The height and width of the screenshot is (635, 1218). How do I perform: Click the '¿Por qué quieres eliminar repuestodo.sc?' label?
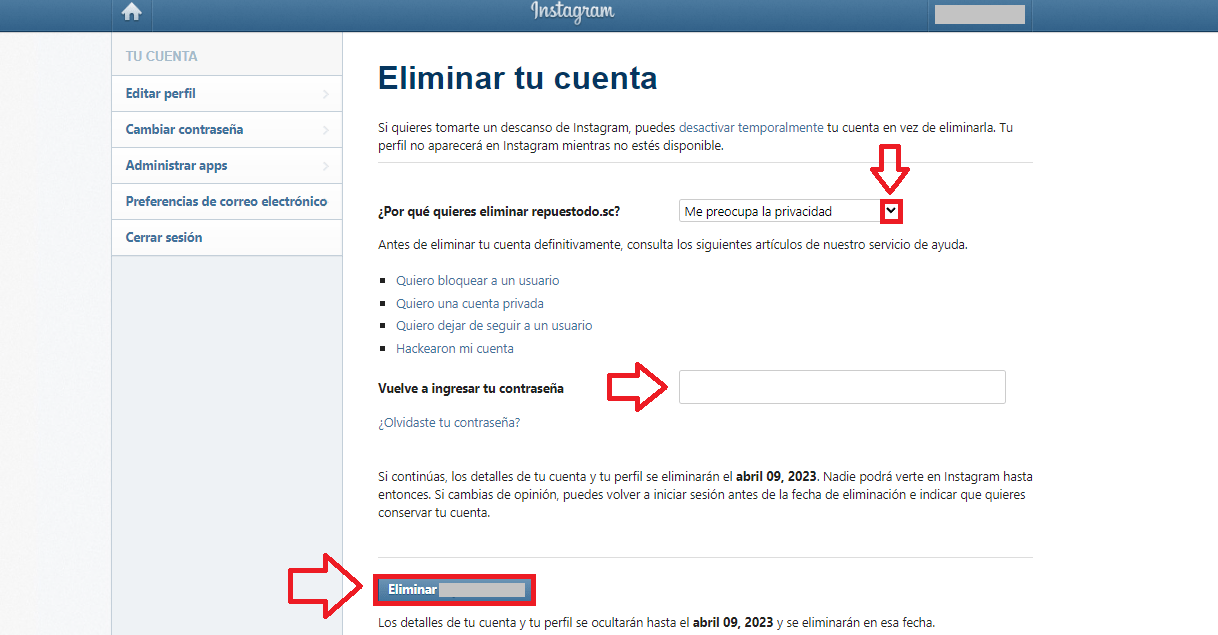(x=499, y=212)
